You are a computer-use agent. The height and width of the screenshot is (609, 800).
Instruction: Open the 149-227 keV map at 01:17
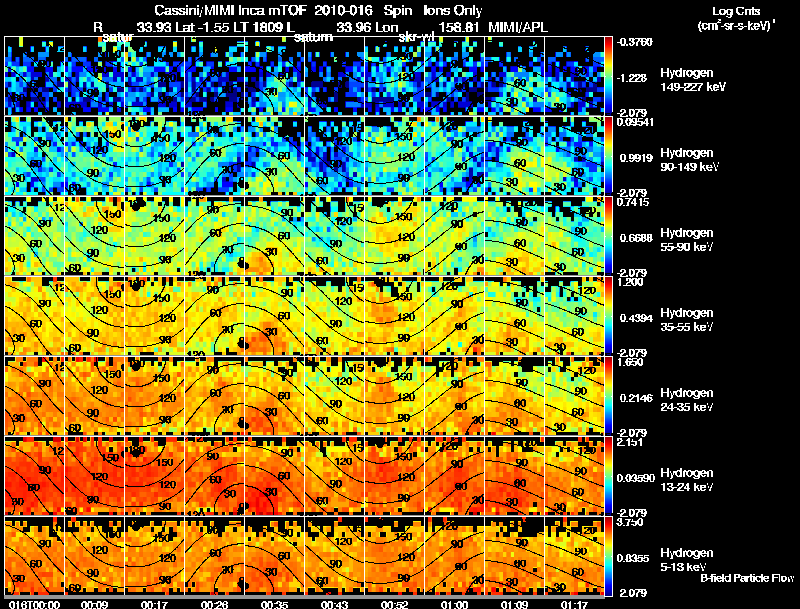[574, 75]
